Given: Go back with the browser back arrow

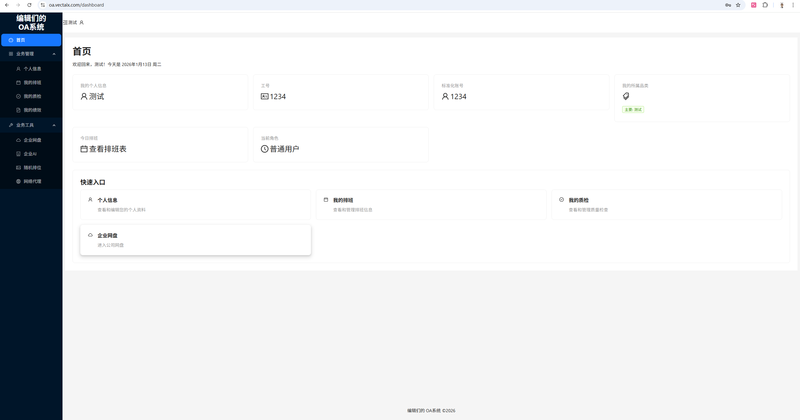Looking at the screenshot, I should 7,5.
